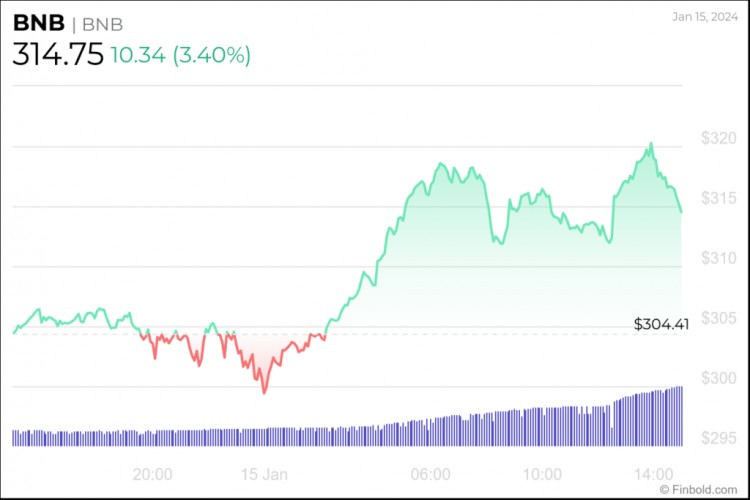The height and width of the screenshot is (500, 750).
Task: Select the 20:00 time axis label
Action: [x=153, y=473]
